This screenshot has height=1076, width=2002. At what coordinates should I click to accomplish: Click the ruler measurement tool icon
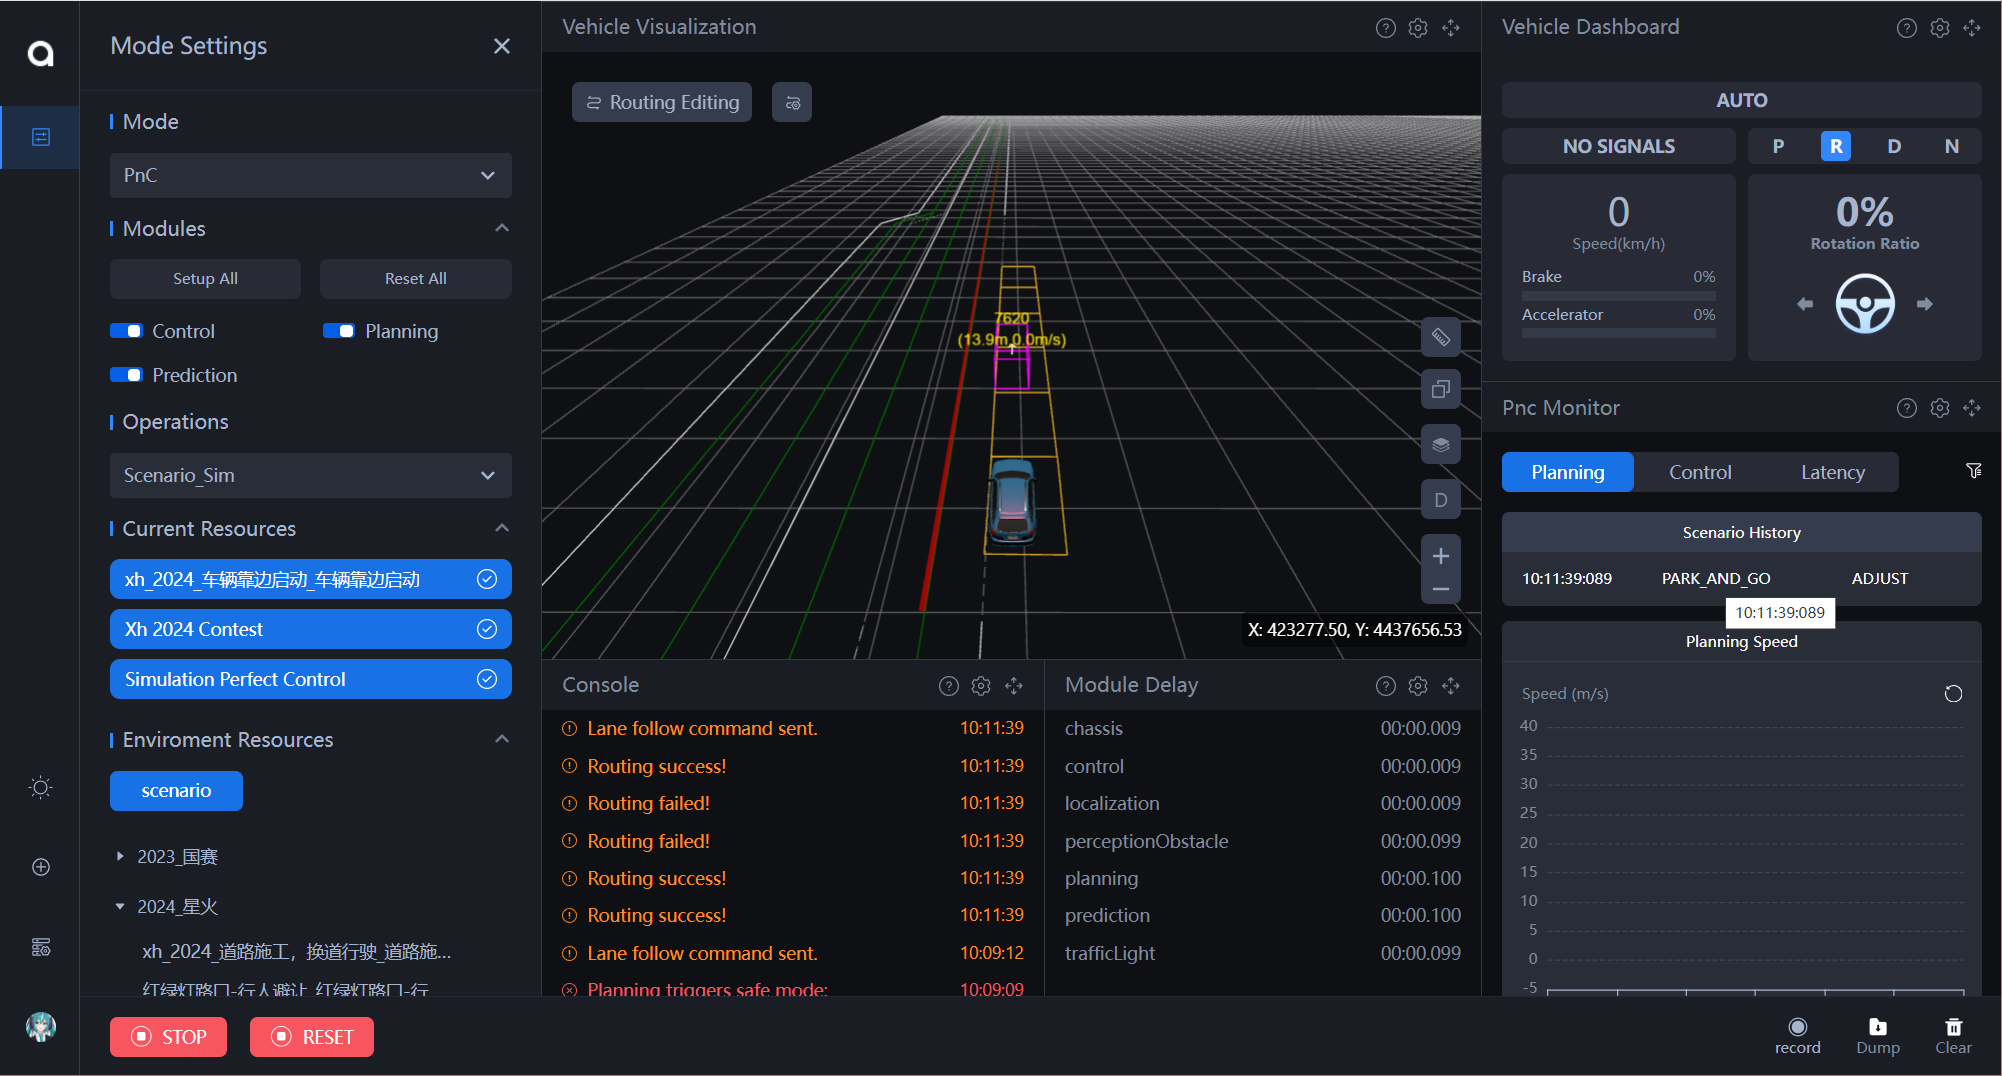1440,337
